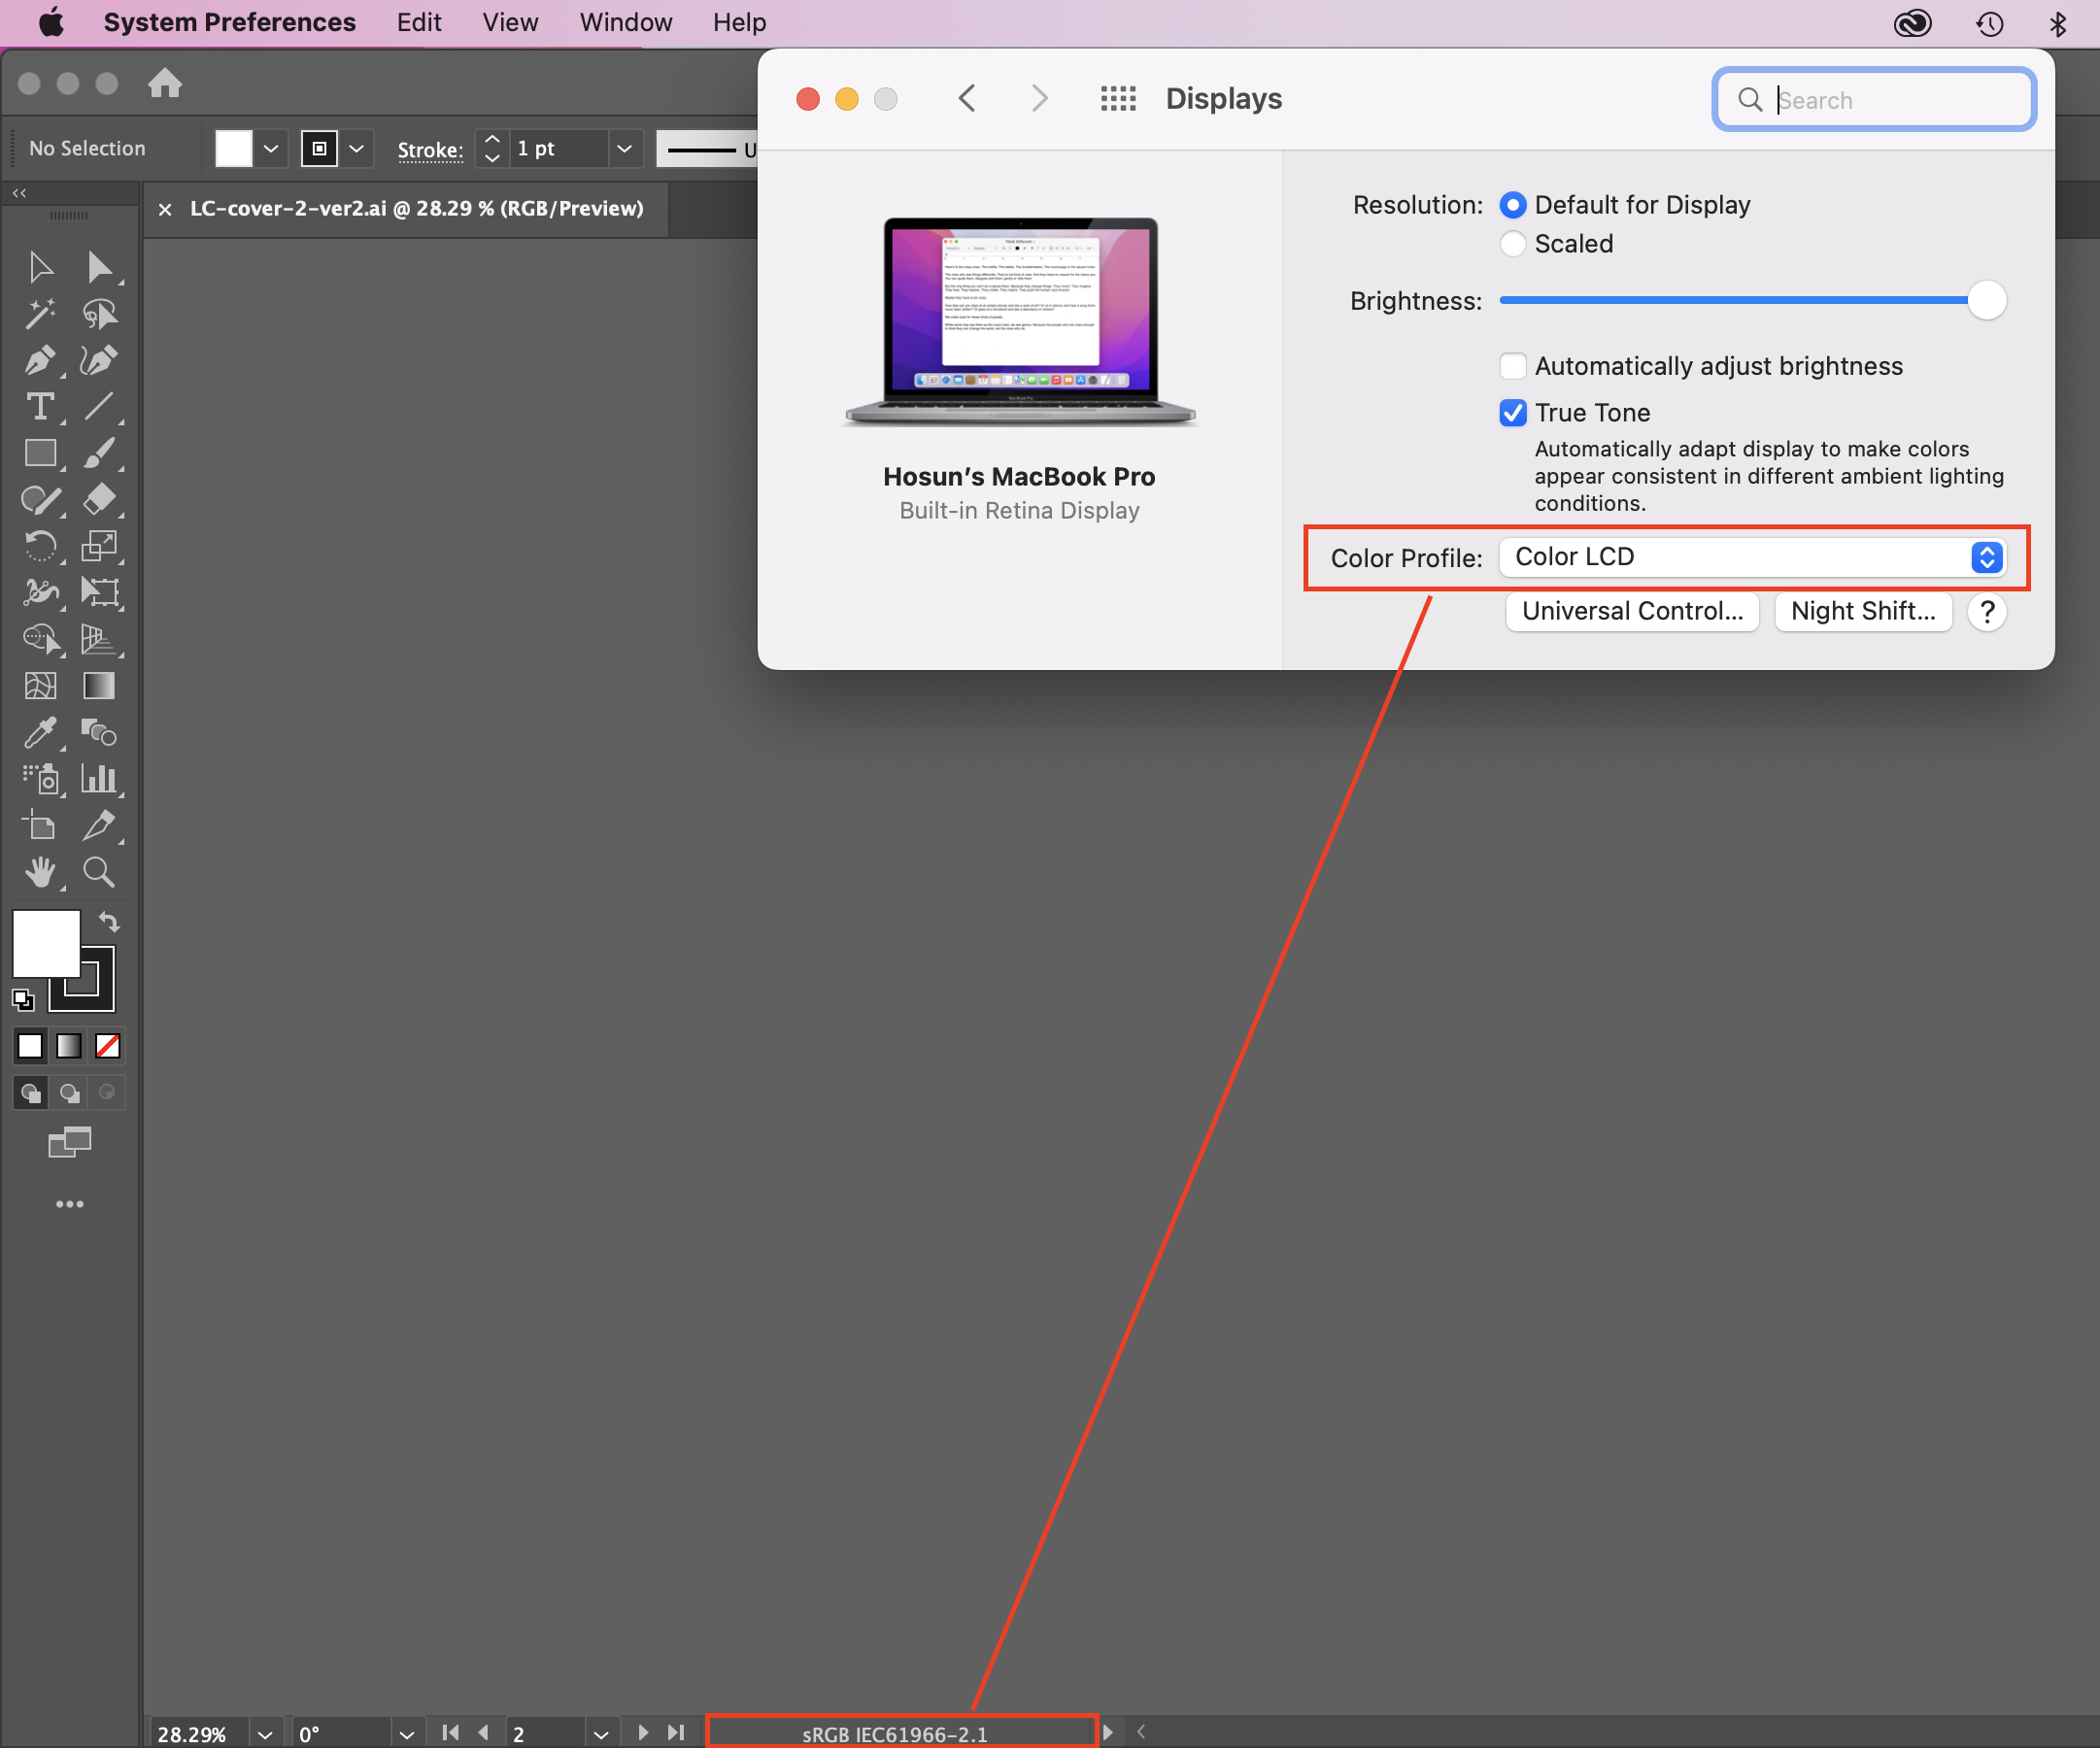
Task: Enable Automatically adjust brightness
Action: tap(1512, 366)
